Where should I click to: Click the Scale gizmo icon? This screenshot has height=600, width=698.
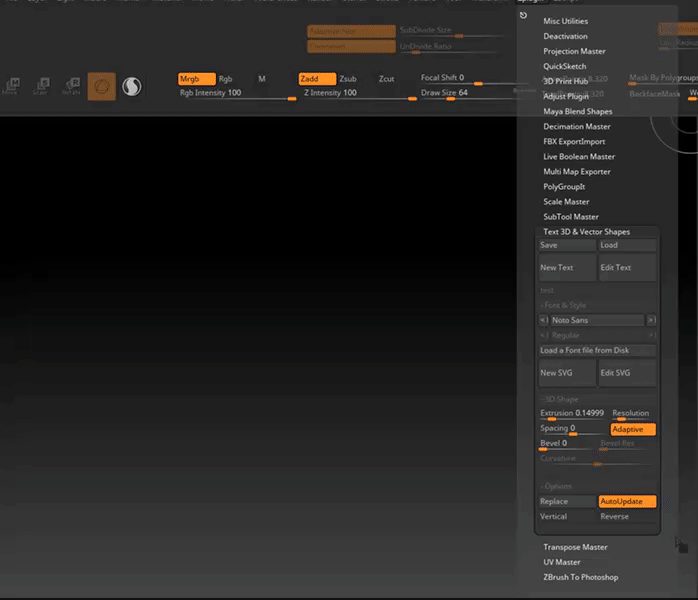pos(41,86)
